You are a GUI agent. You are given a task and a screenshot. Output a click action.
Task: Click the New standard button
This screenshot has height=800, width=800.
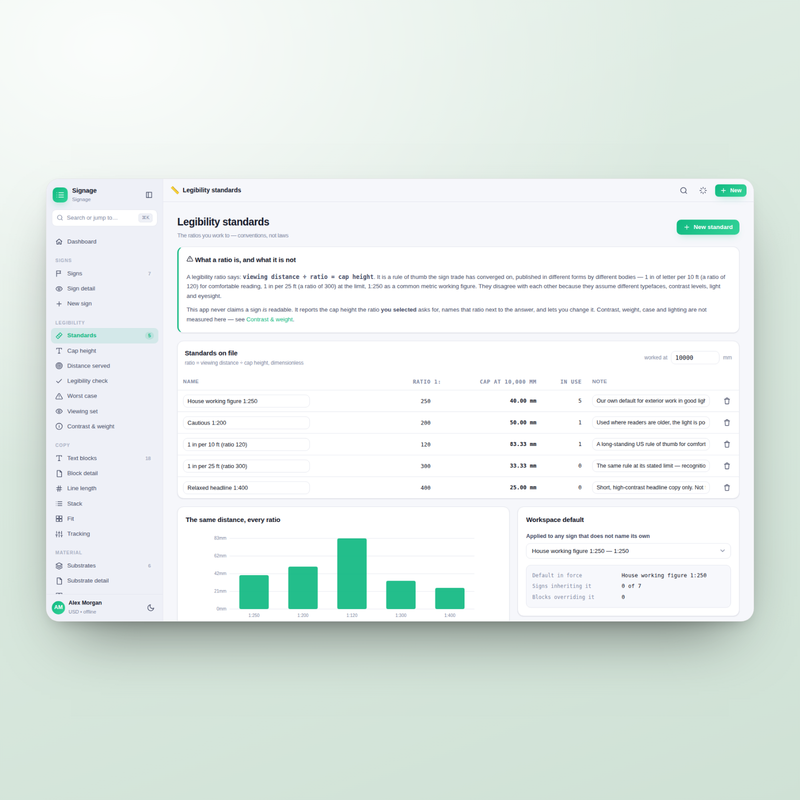coord(708,227)
